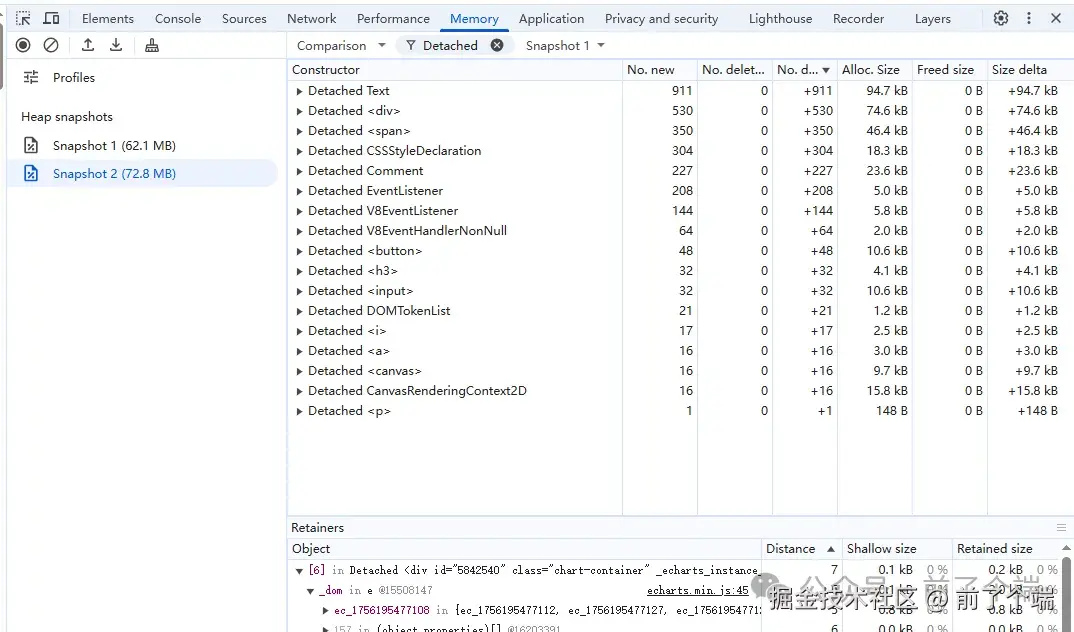Sort by the No. deleted column

[x=734, y=69]
